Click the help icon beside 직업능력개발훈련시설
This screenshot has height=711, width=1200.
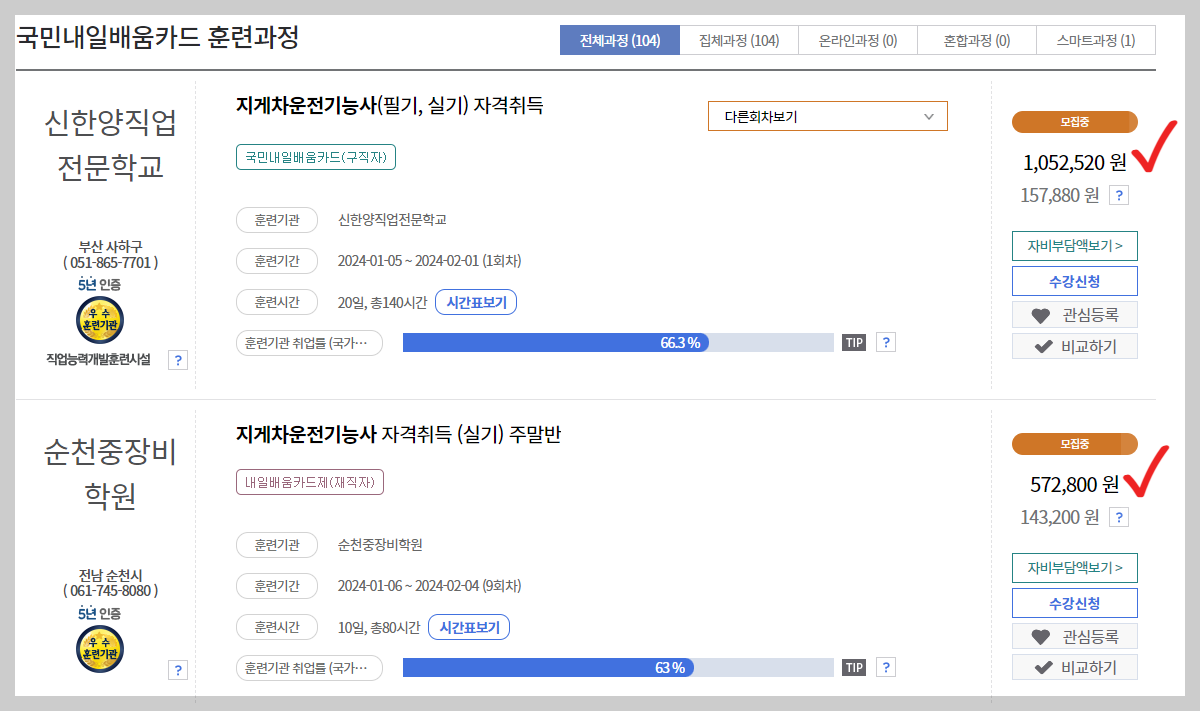178,359
